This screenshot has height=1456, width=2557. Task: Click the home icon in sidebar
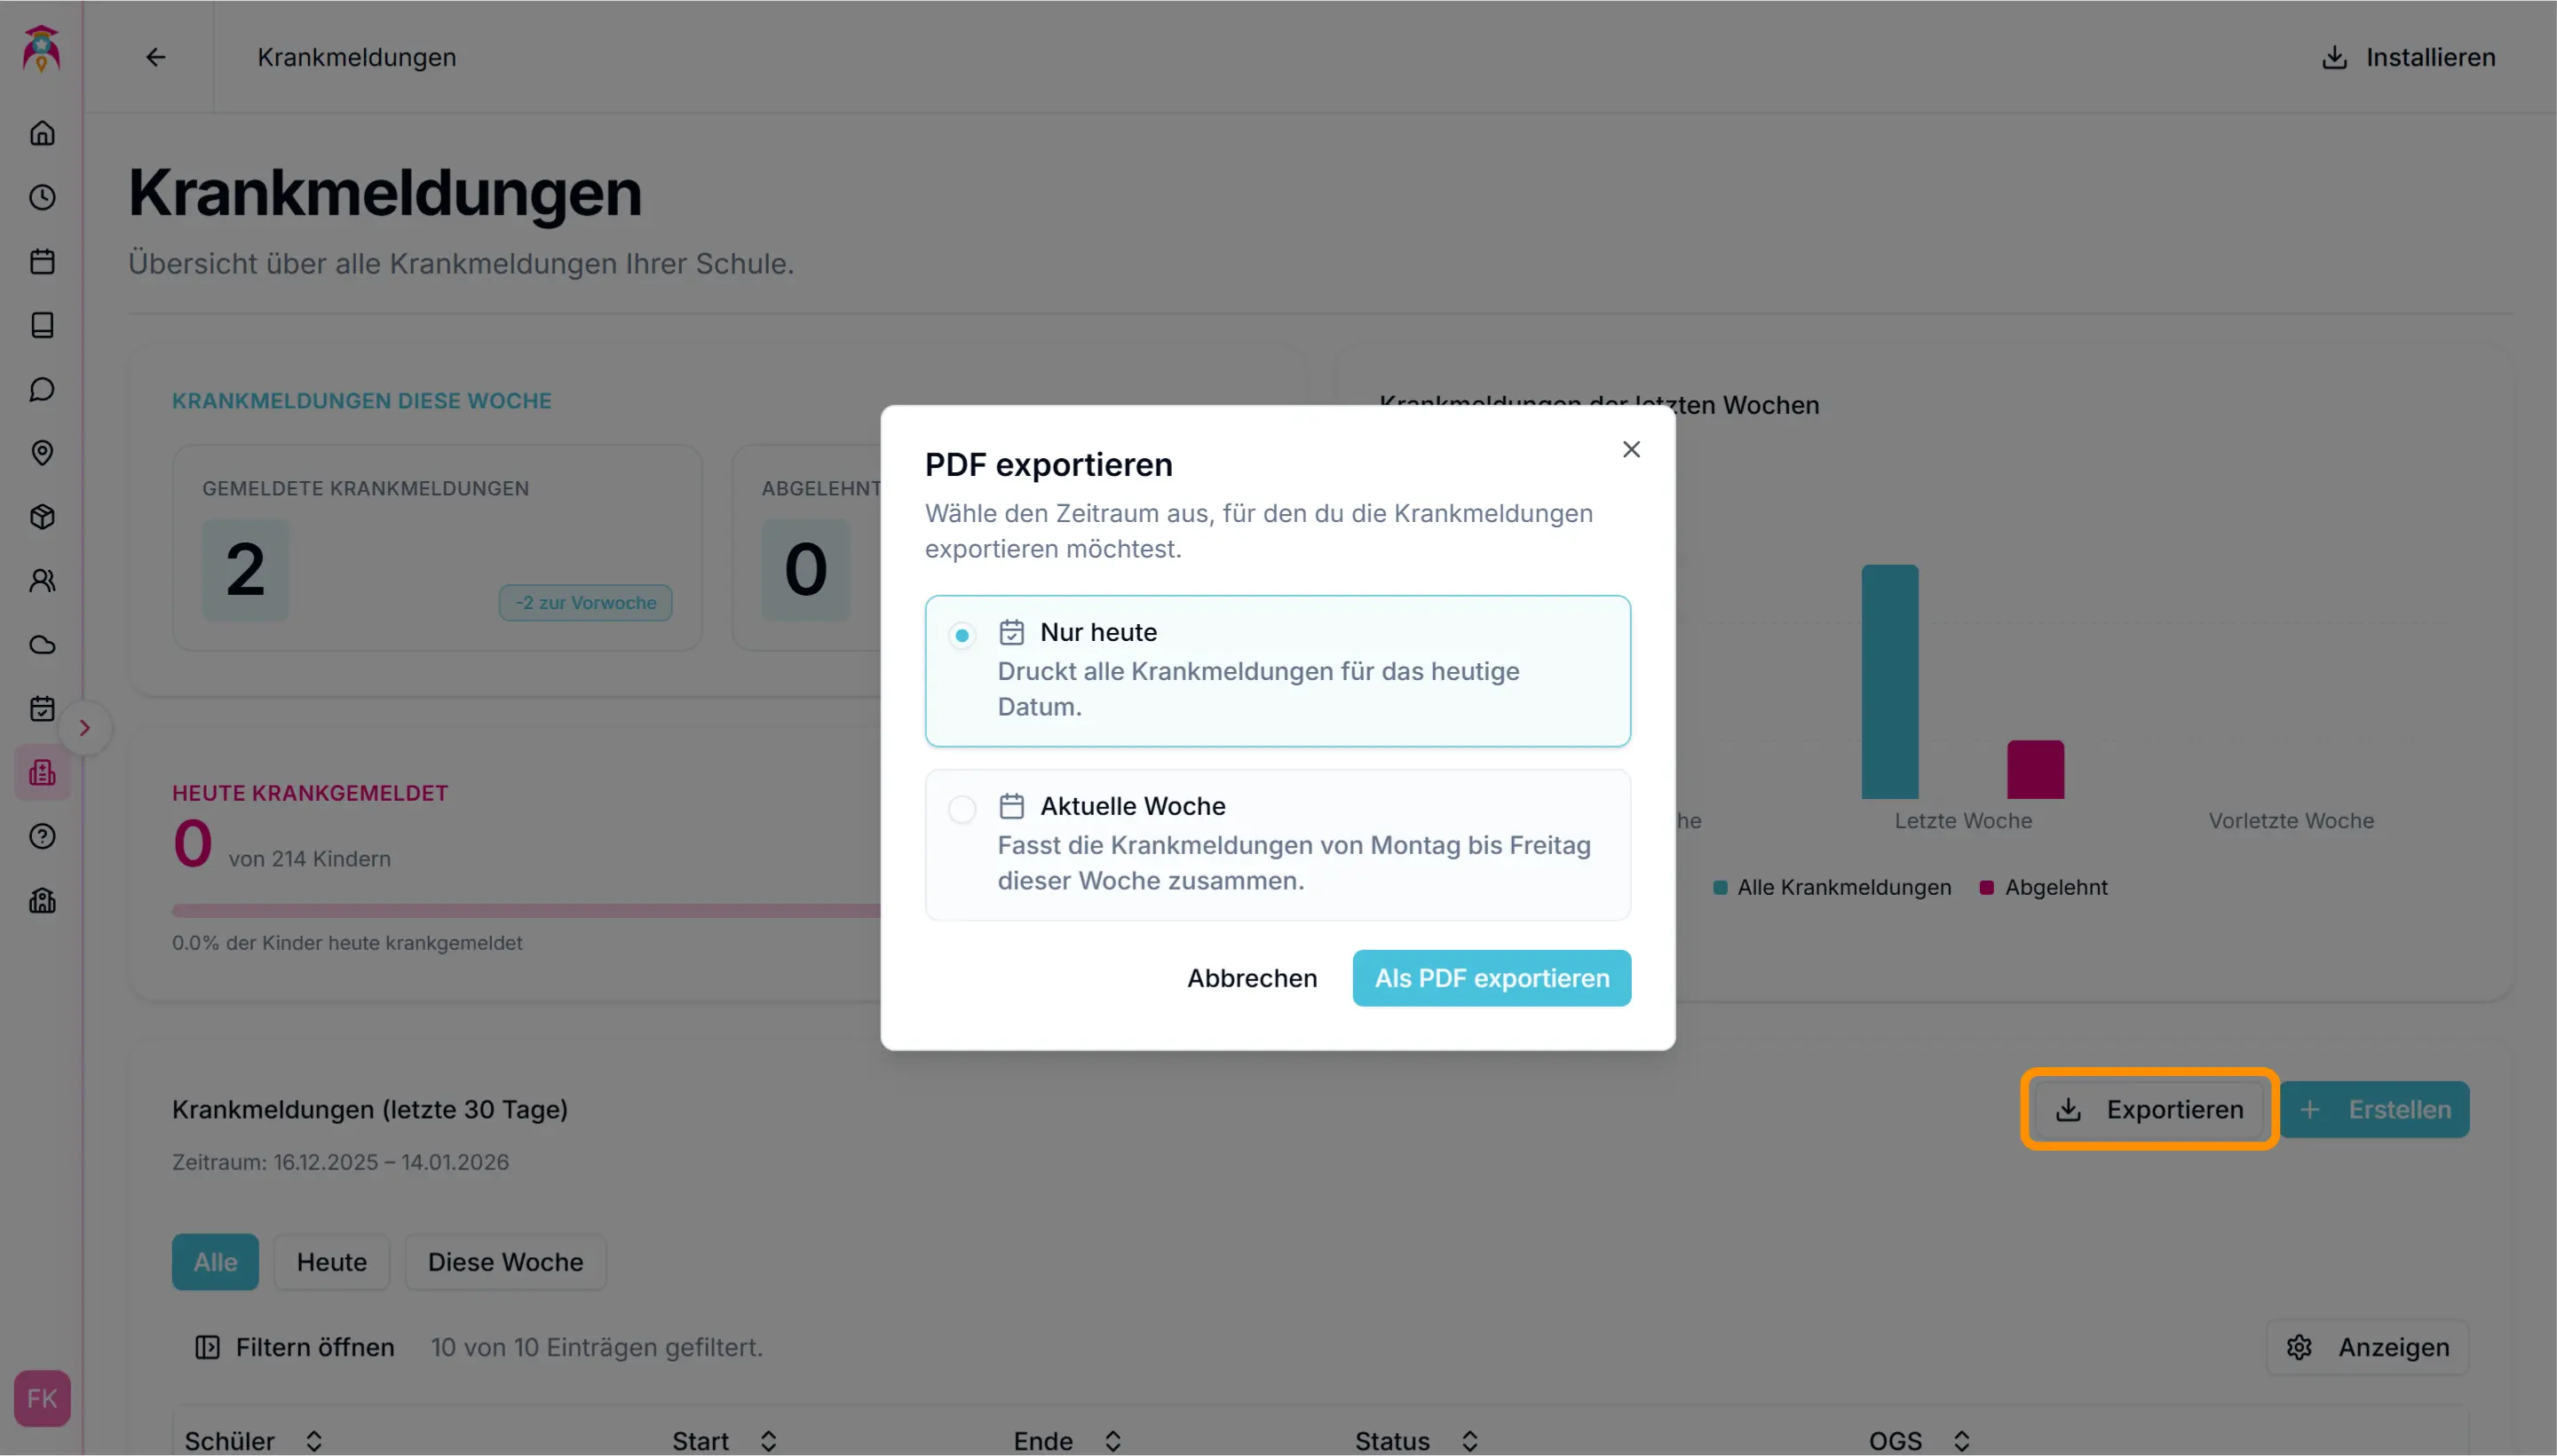pyautogui.click(x=42, y=134)
